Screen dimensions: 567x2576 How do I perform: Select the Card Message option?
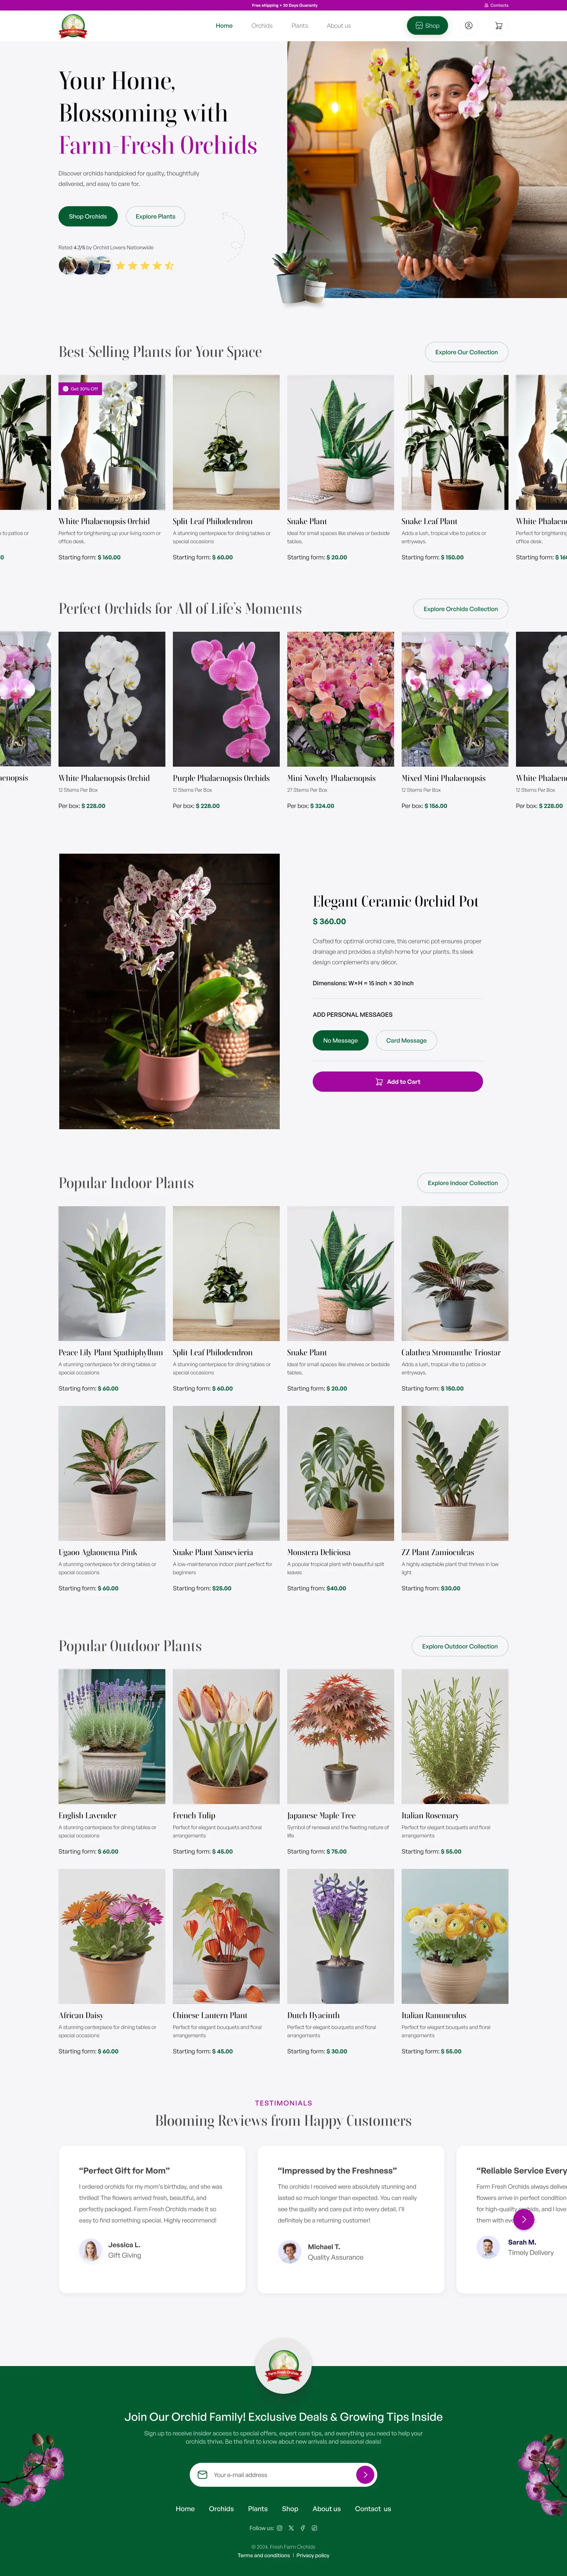(x=406, y=1040)
